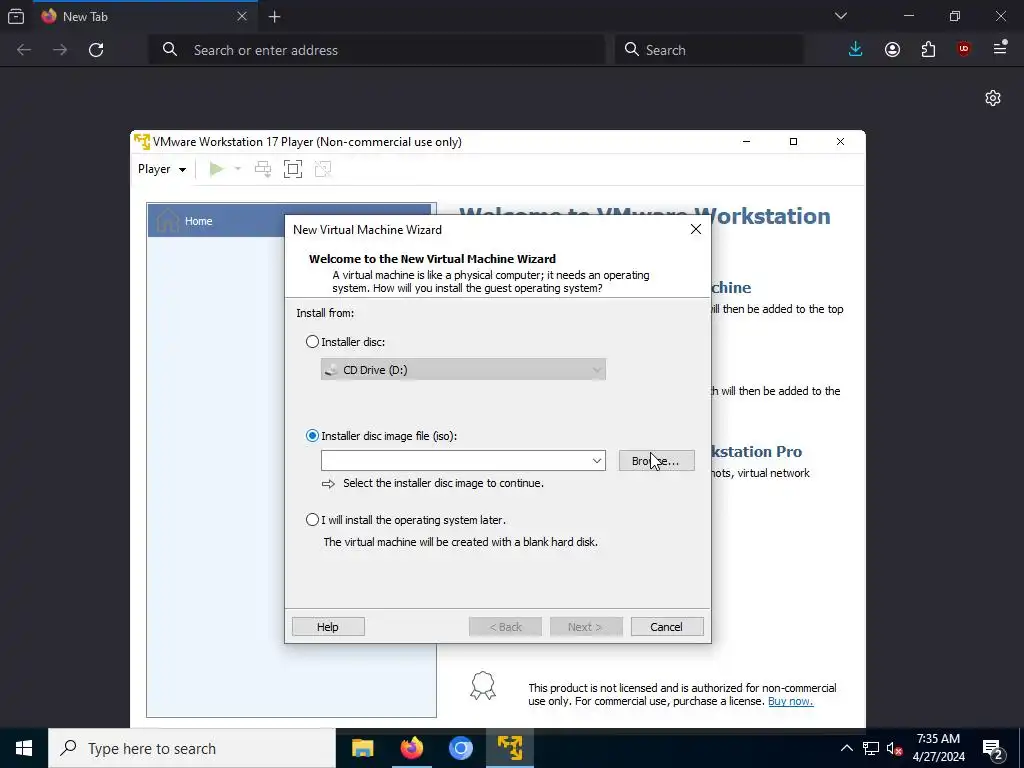The image size is (1024, 768).
Task: Open Firefox from the taskbar
Action: (411, 748)
